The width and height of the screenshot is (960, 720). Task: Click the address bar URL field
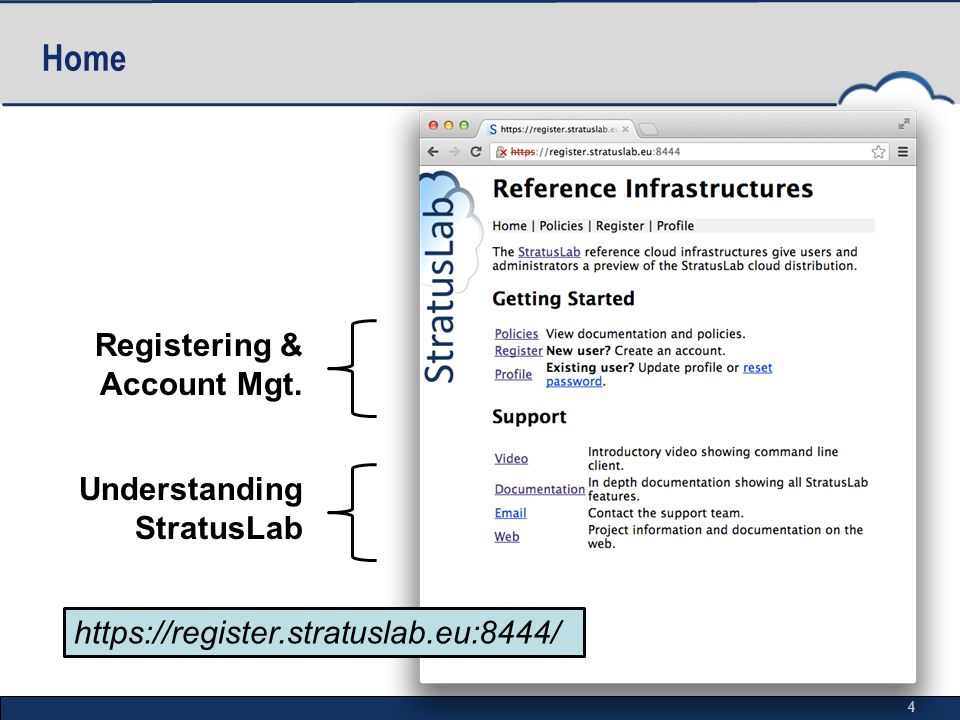point(689,152)
